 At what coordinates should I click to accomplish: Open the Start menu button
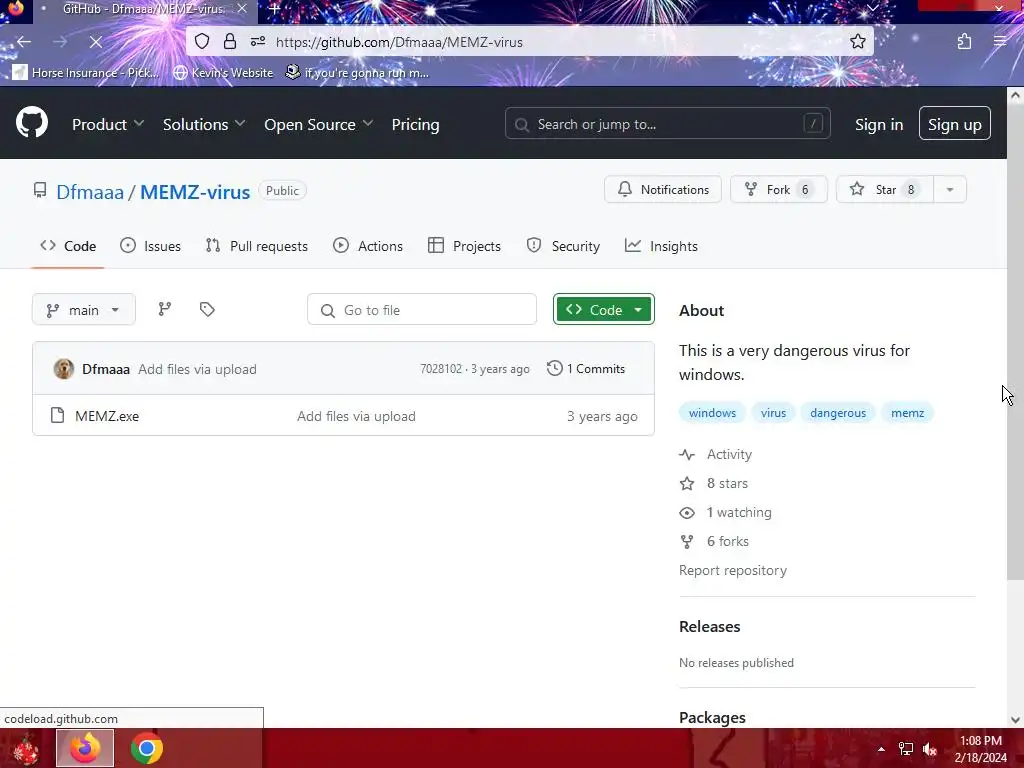[25, 749]
